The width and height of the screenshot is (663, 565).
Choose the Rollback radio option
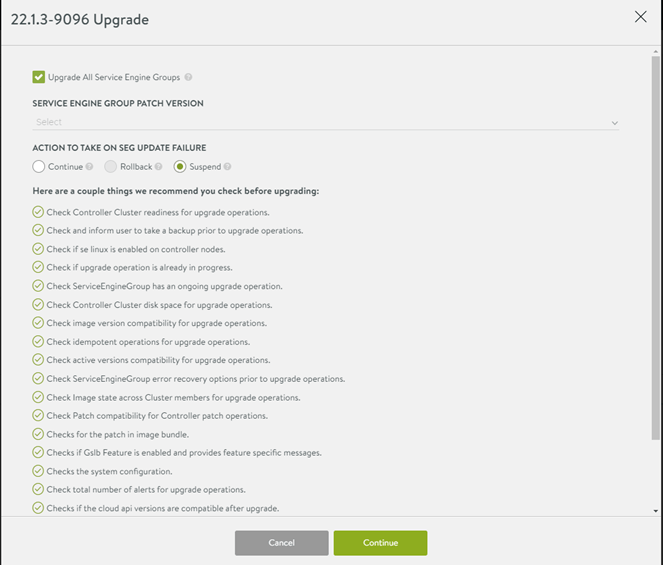110,167
